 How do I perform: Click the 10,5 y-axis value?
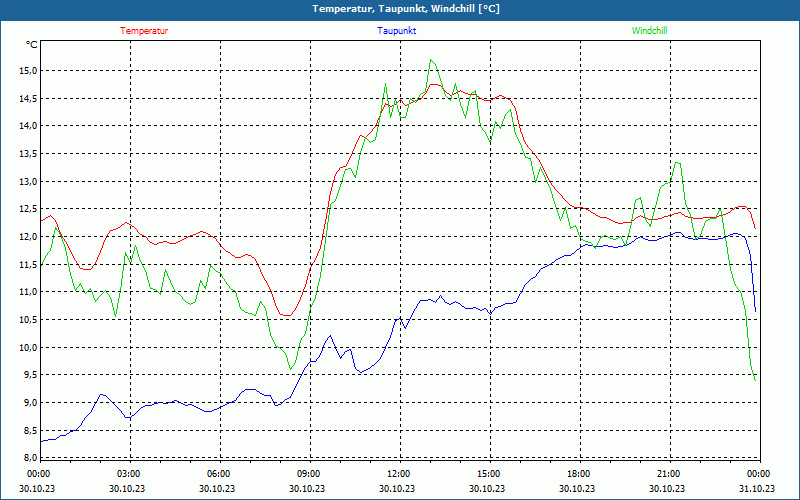click(28, 320)
